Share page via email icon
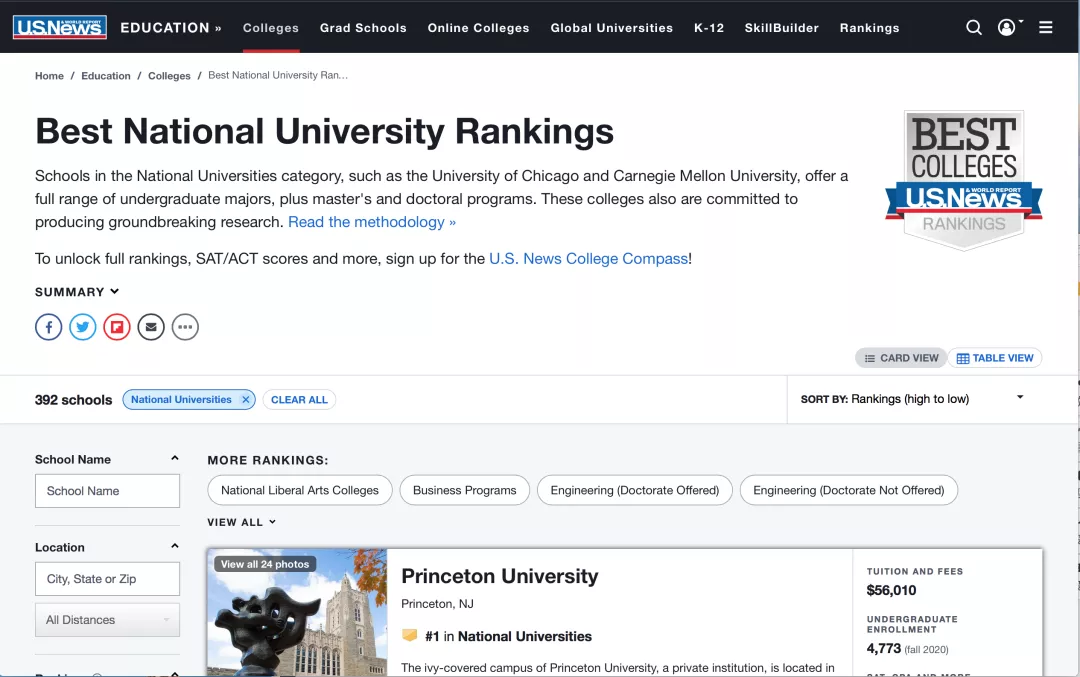The image size is (1080, 677). 151,327
